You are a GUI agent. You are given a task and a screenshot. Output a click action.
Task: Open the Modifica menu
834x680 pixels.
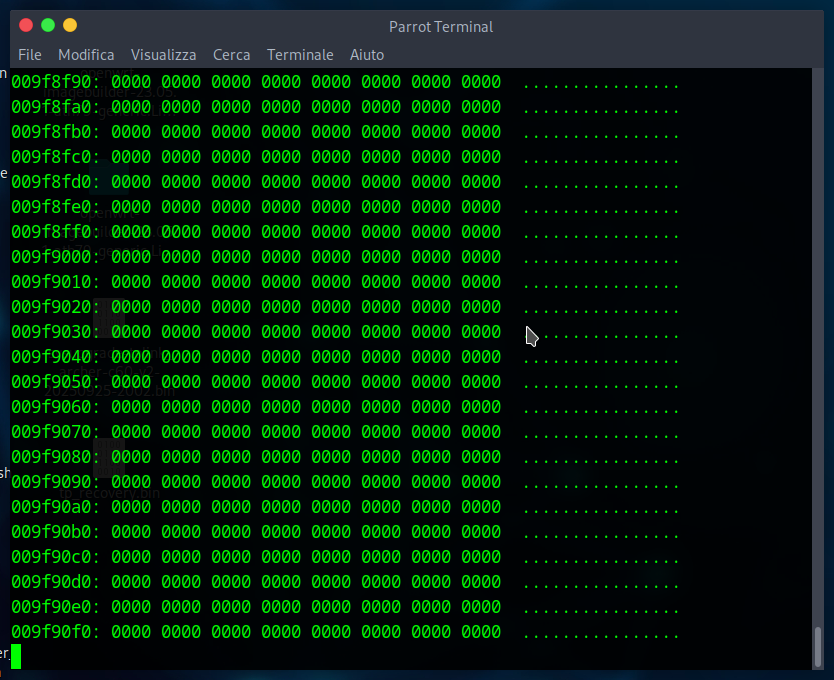coord(86,55)
